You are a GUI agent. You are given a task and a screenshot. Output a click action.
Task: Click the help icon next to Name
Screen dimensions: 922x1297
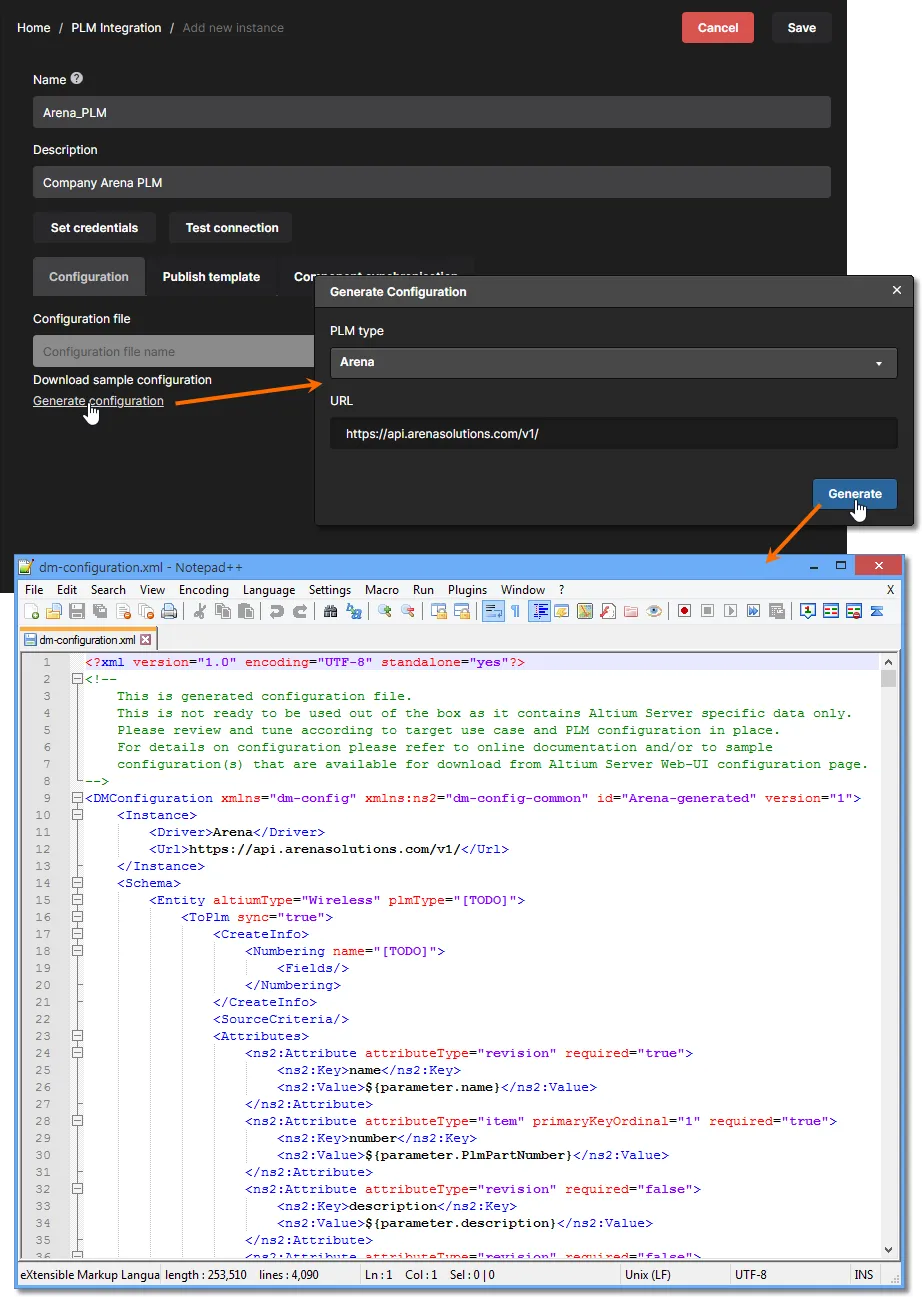[77, 79]
